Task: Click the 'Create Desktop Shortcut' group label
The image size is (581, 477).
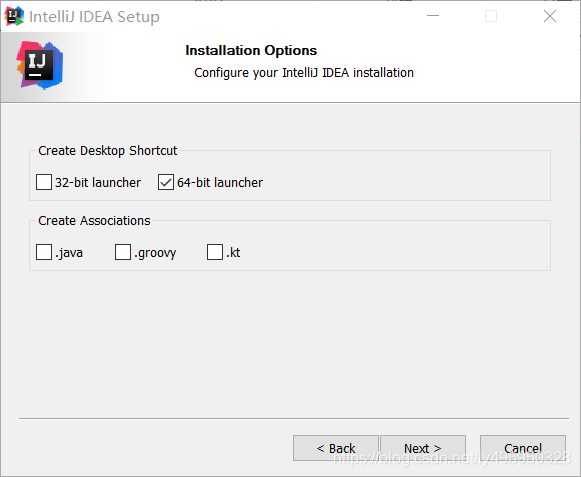Action: point(107,151)
